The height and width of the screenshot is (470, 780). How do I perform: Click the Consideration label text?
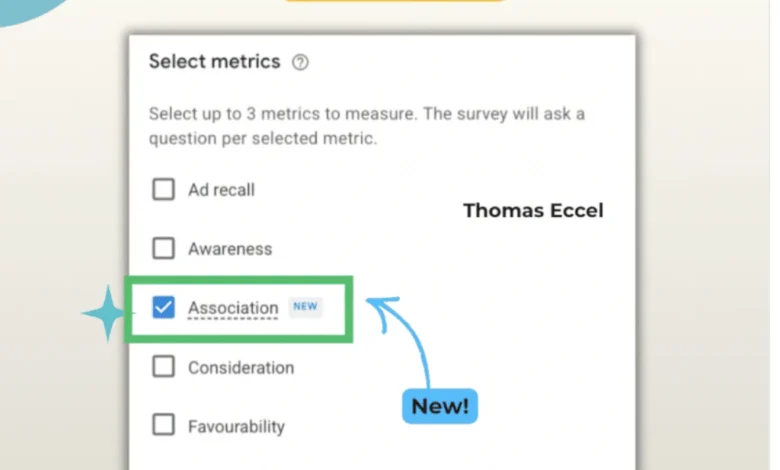241,368
